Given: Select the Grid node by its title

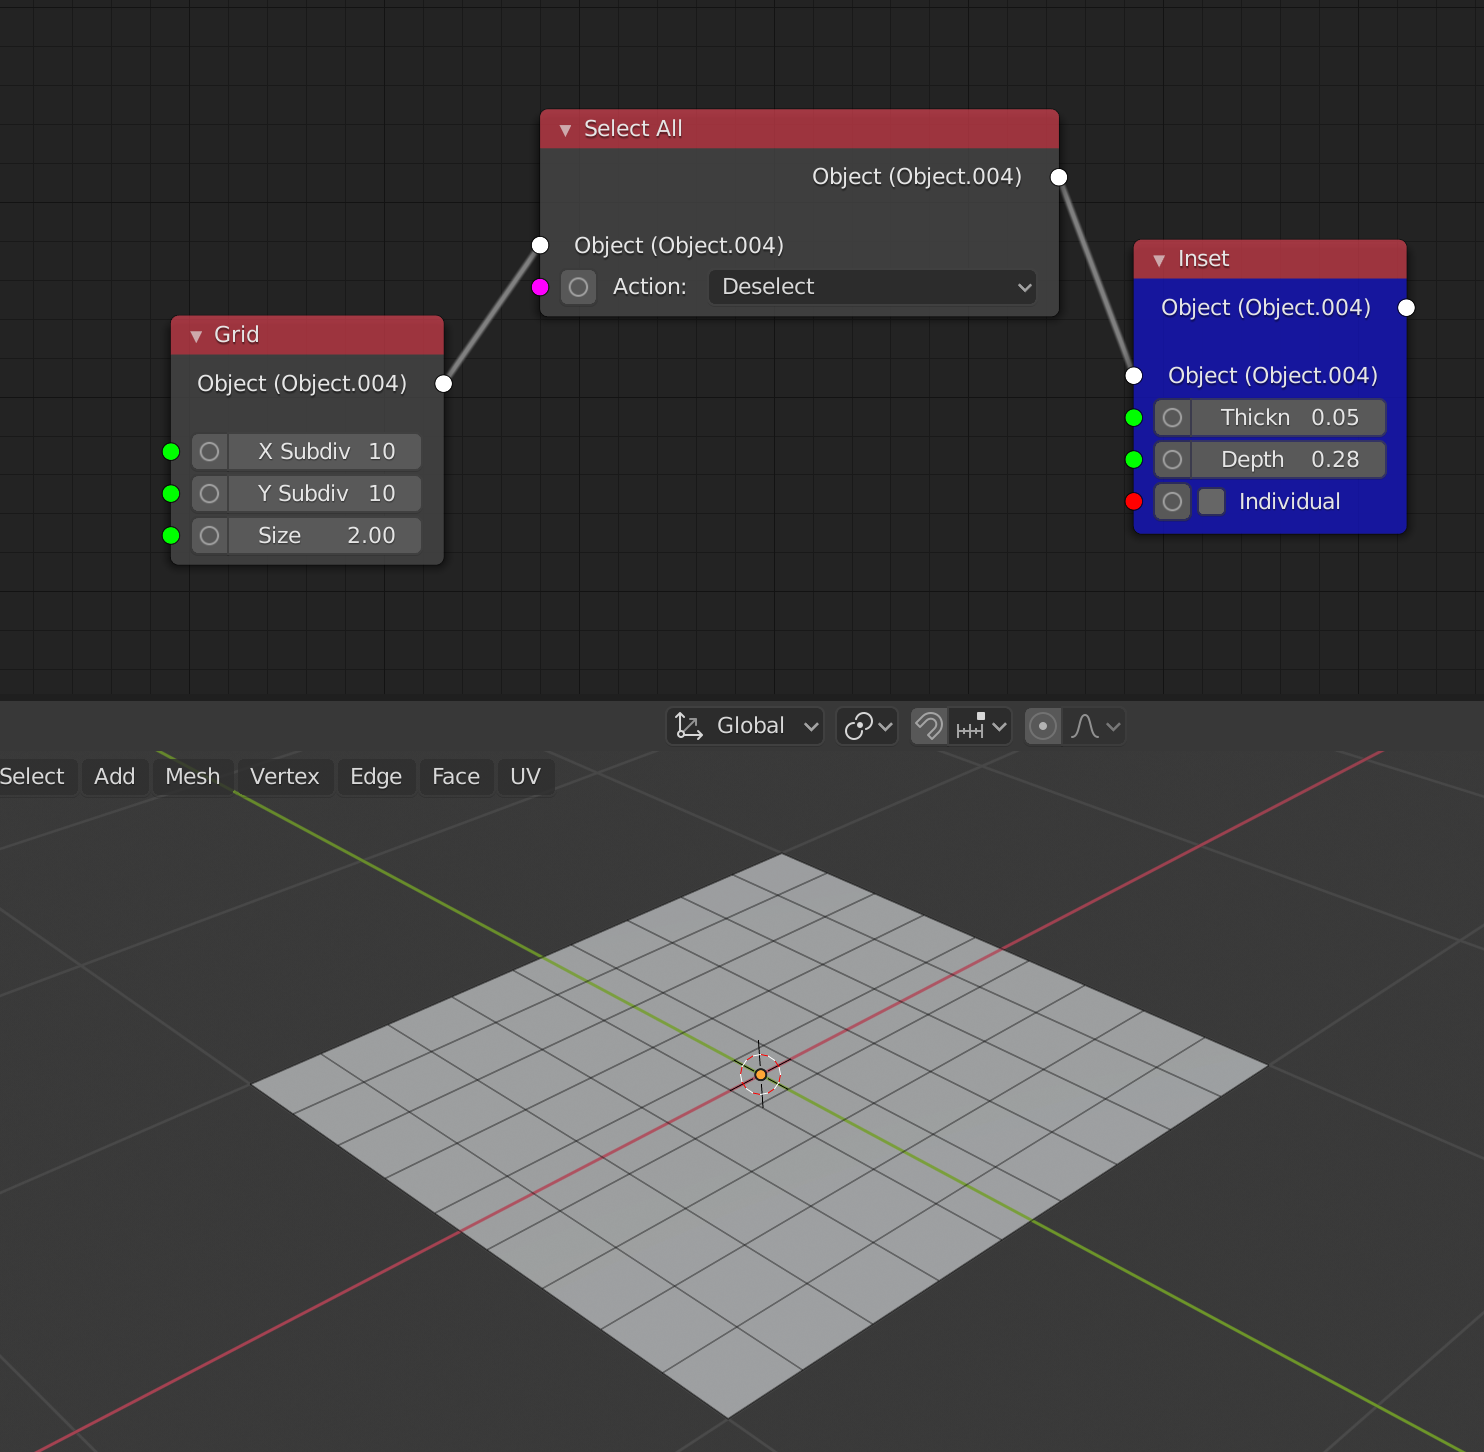Looking at the screenshot, I should click(237, 335).
